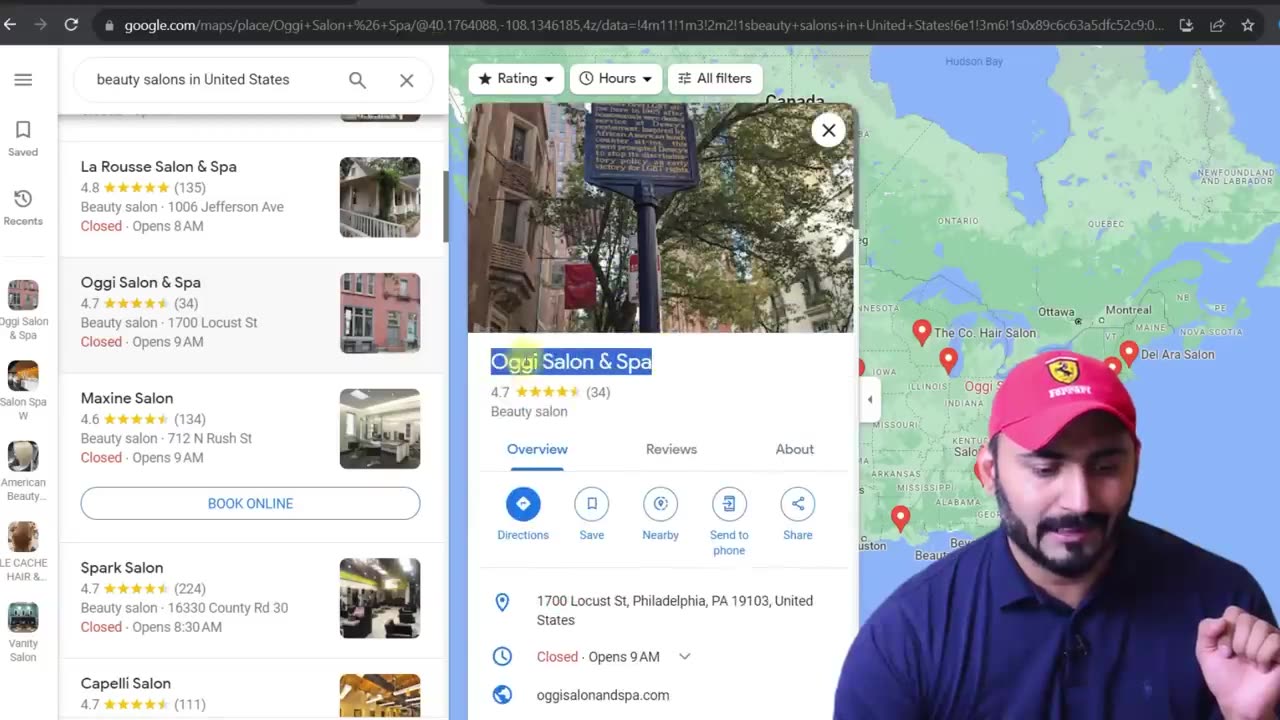Visit oggisalonandspa.com website link

tap(603, 695)
